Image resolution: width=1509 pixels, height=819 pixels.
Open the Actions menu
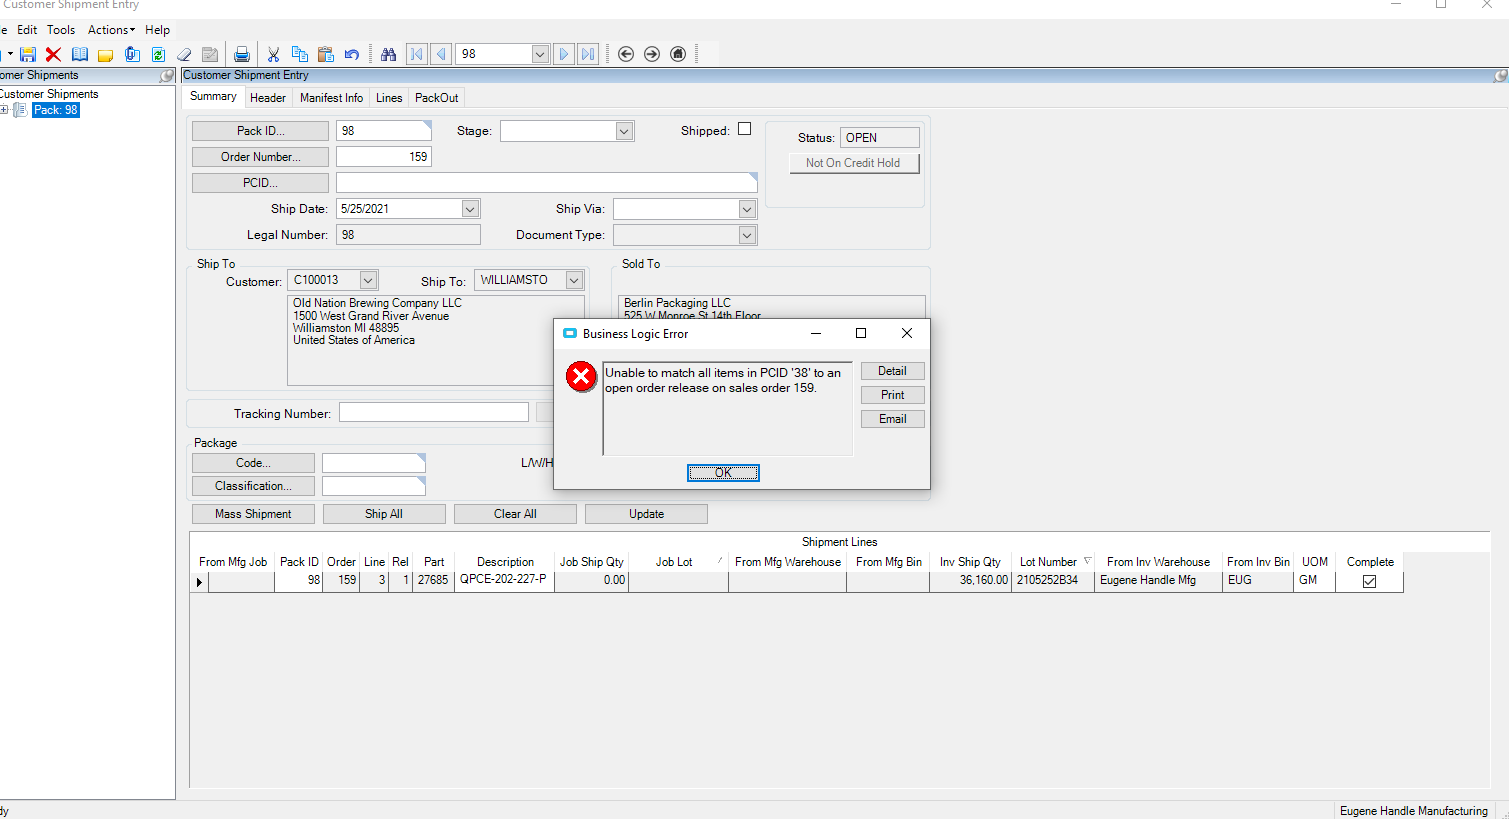110,30
